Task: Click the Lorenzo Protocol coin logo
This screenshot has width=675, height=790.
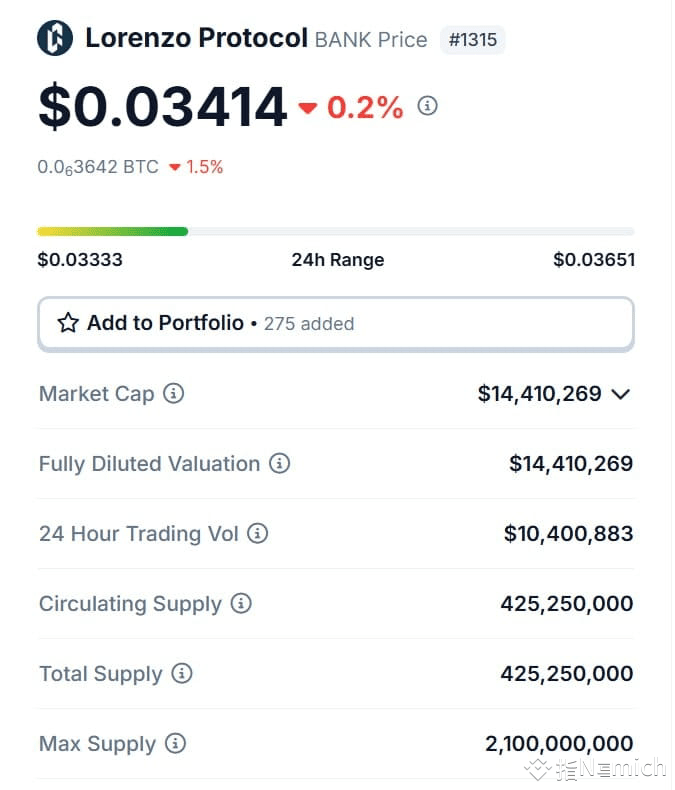Action: click(x=55, y=38)
